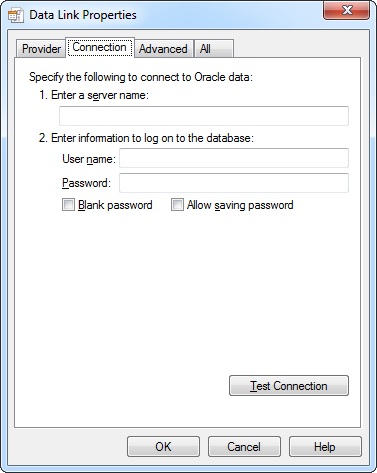The image size is (377, 473).
Task: Enable the Blank password checkbox
Action: point(68,205)
